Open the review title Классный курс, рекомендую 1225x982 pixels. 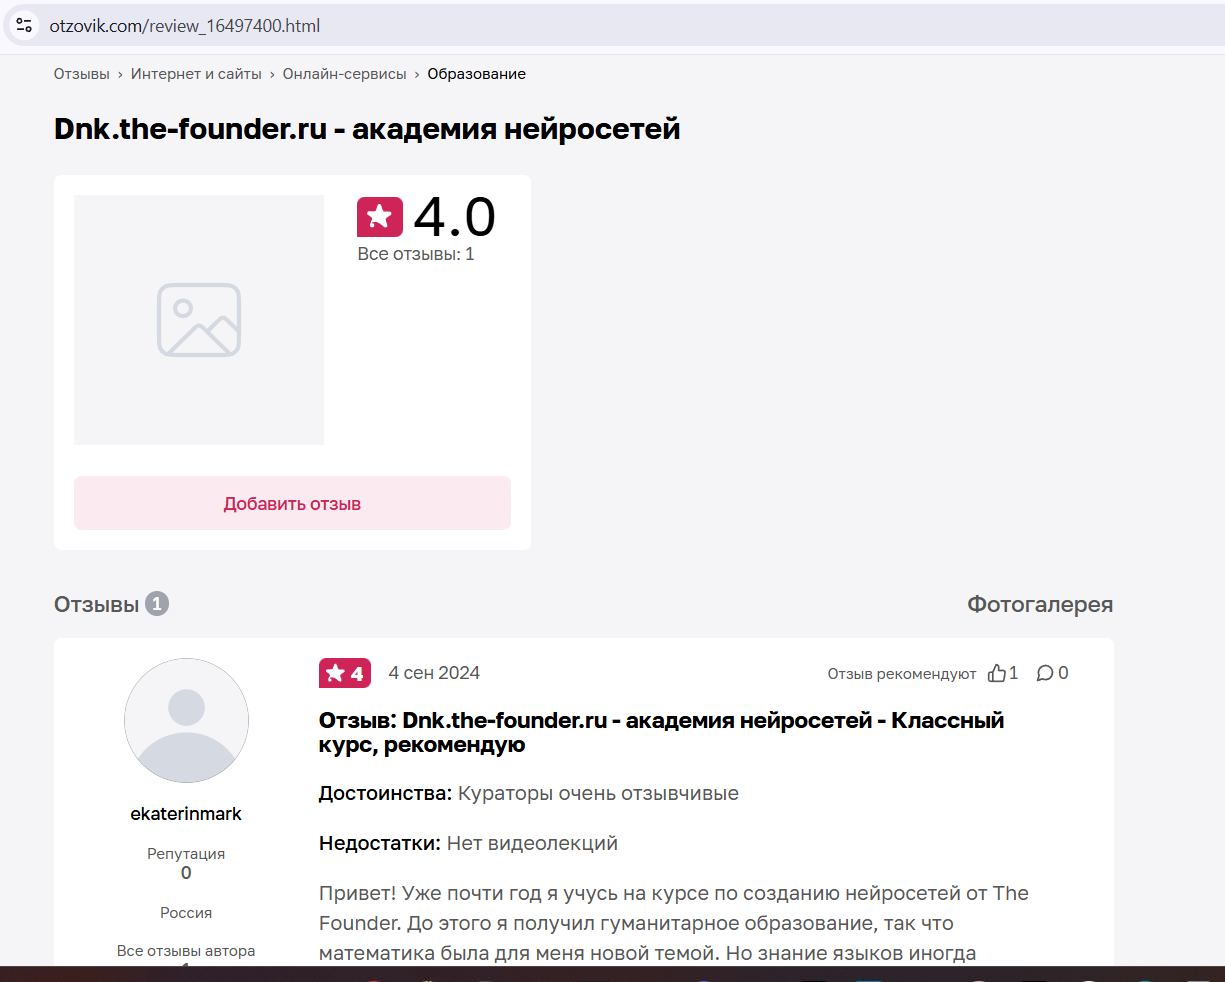point(661,732)
